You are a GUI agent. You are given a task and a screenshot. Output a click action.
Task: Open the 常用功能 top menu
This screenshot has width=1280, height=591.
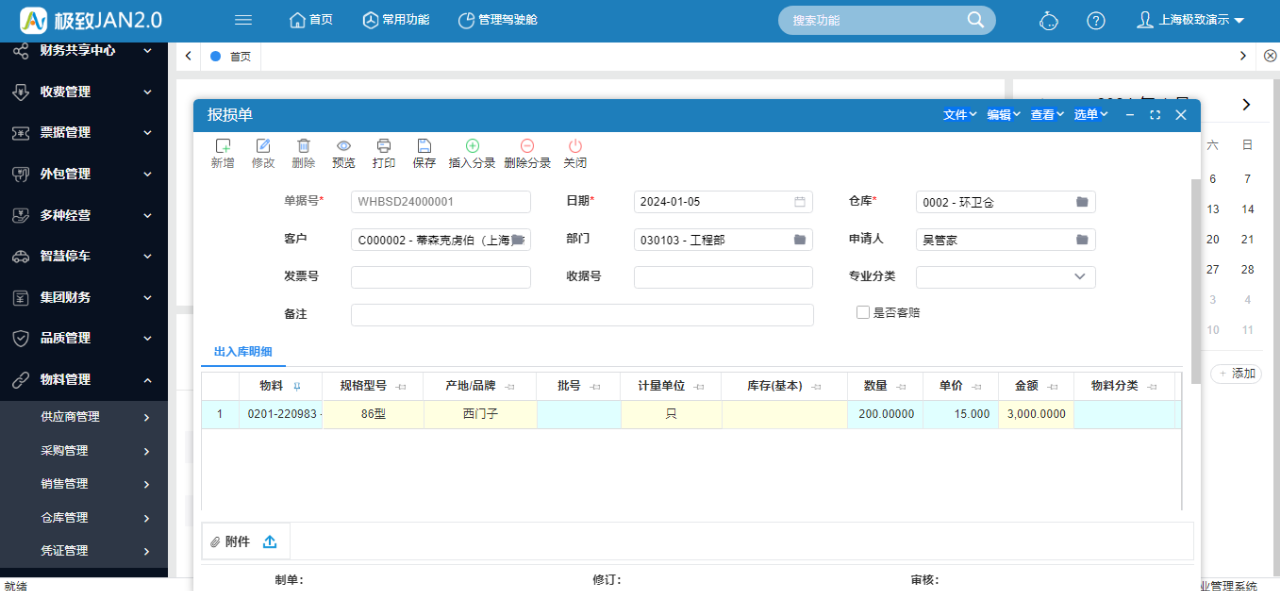[400, 20]
